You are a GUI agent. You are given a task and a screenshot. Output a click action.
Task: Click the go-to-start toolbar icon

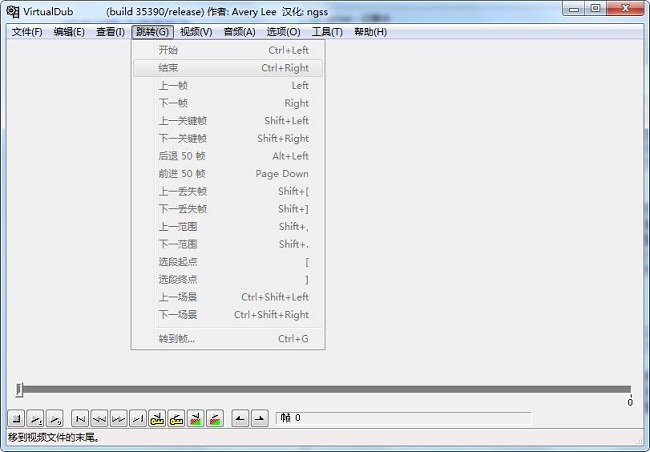[81, 418]
